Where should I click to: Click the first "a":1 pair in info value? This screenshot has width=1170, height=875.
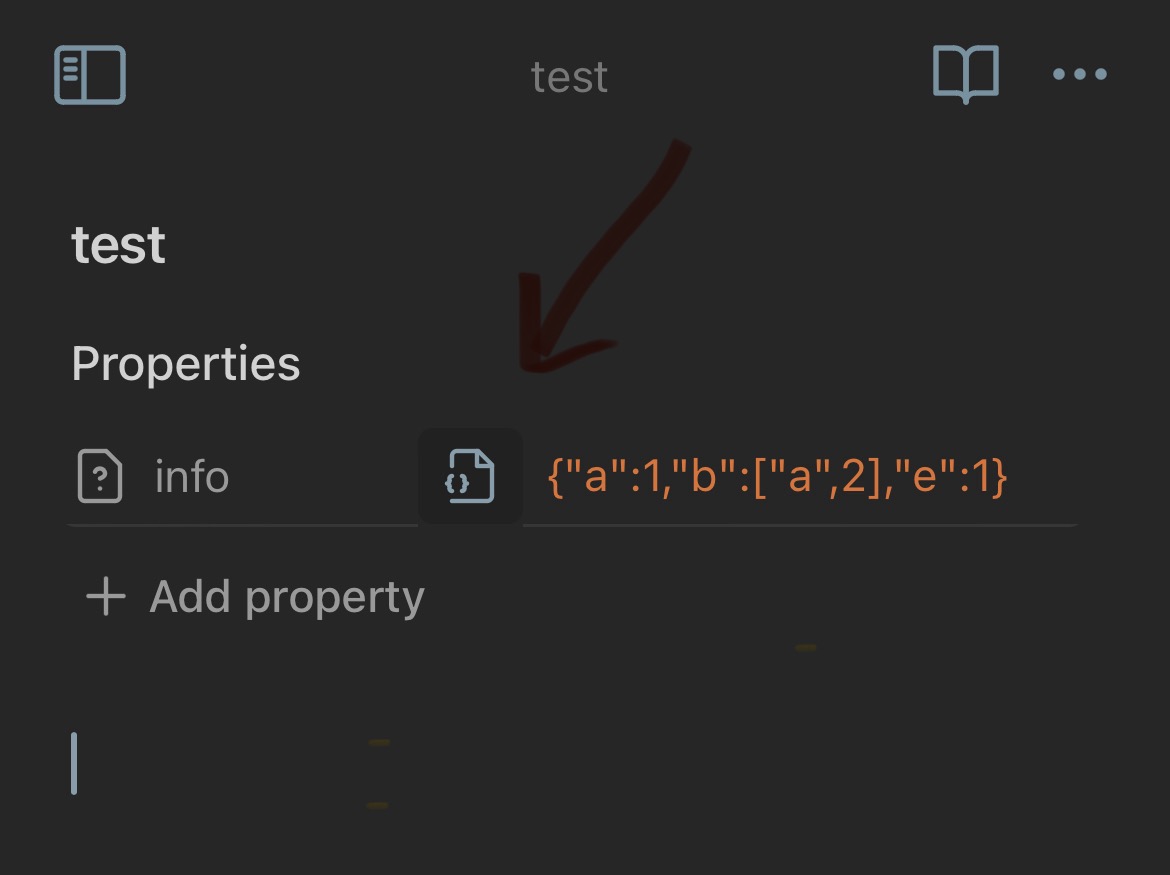click(x=613, y=476)
